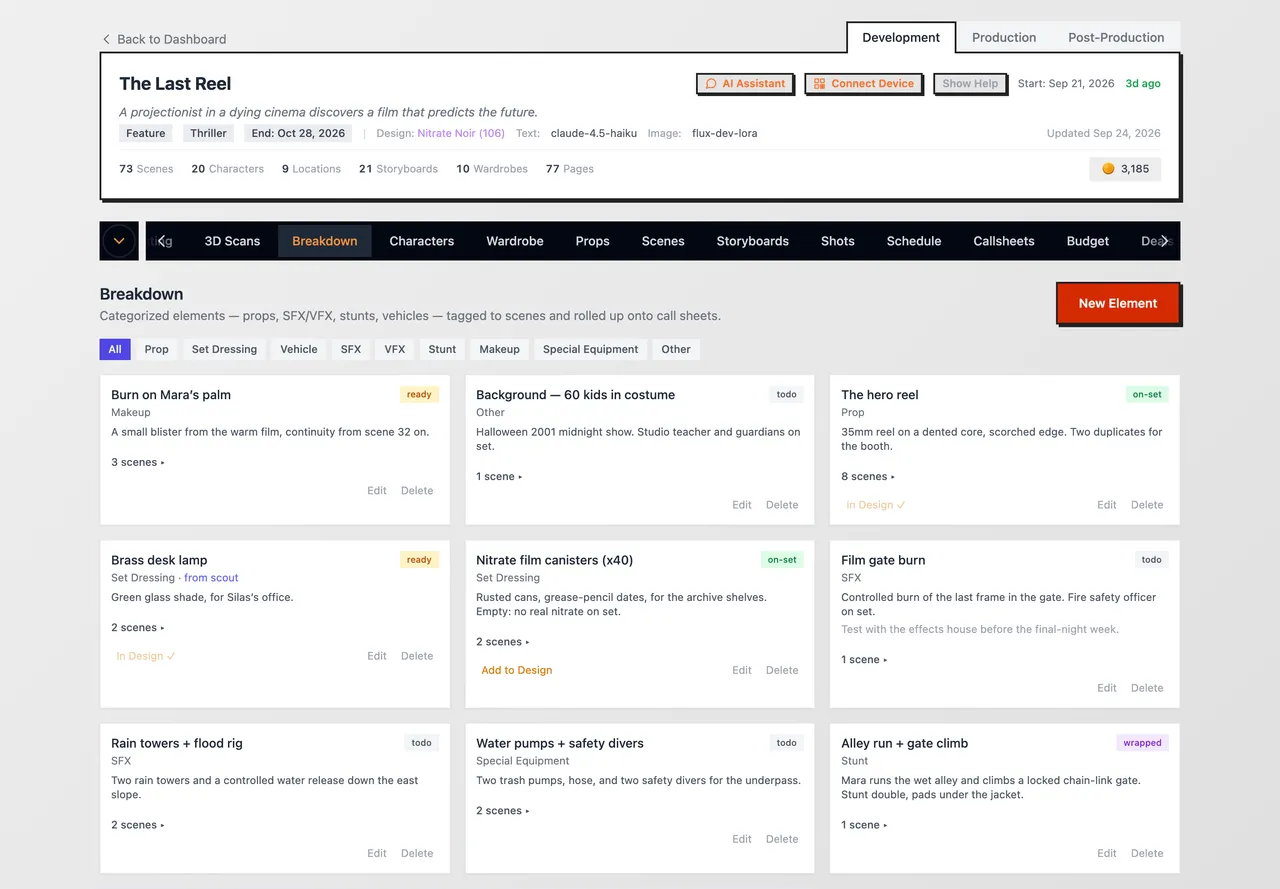Click the Back to Dashboard chevron icon
This screenshot has width=1280, height=889.
(x=106, y=39)
